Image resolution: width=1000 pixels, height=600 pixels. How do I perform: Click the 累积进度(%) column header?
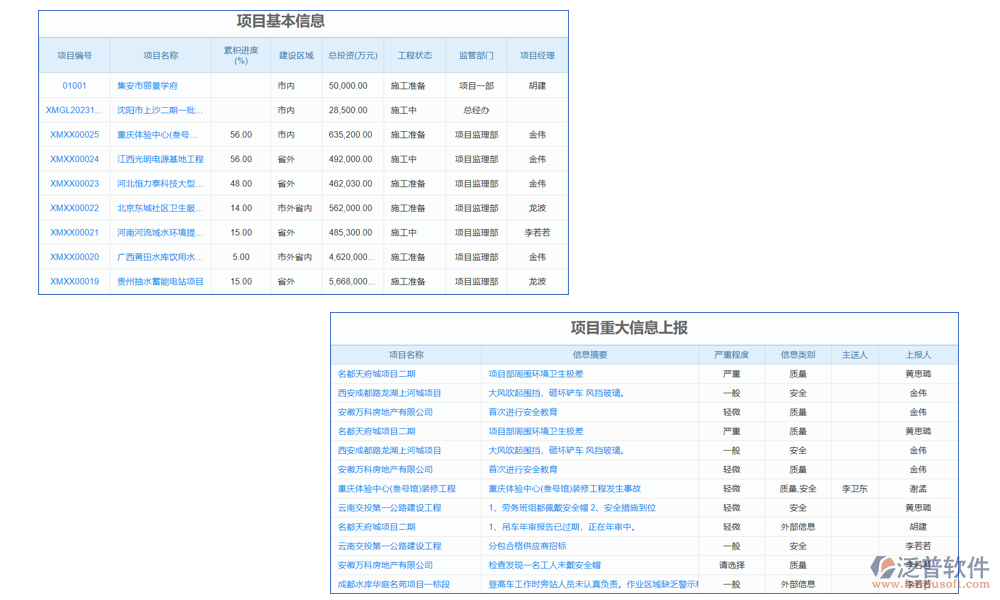[x=240, y=55]
